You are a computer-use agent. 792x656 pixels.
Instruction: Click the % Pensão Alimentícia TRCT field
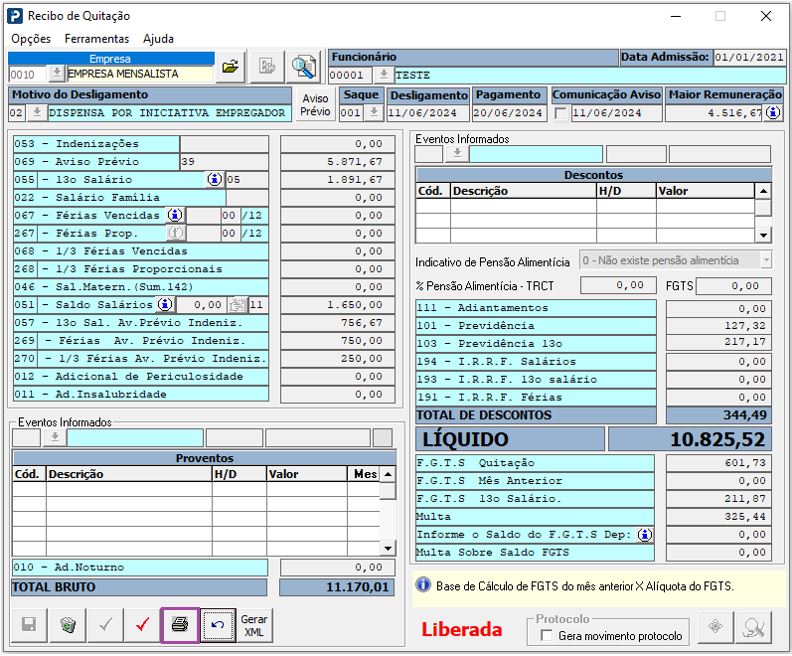pyautogui.click(x=618, y=285)
